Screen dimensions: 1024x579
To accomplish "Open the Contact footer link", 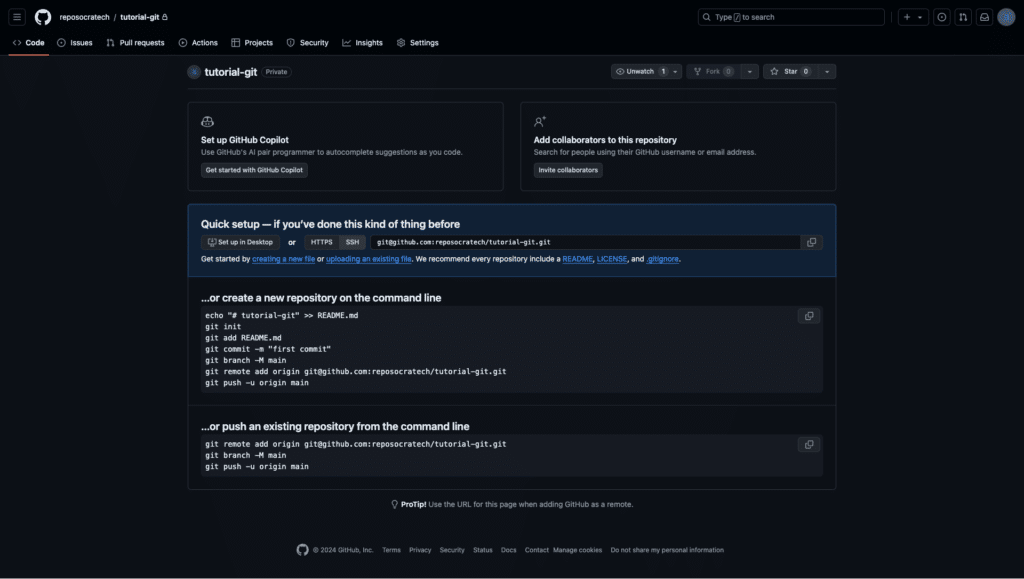I will pos(536,550).
